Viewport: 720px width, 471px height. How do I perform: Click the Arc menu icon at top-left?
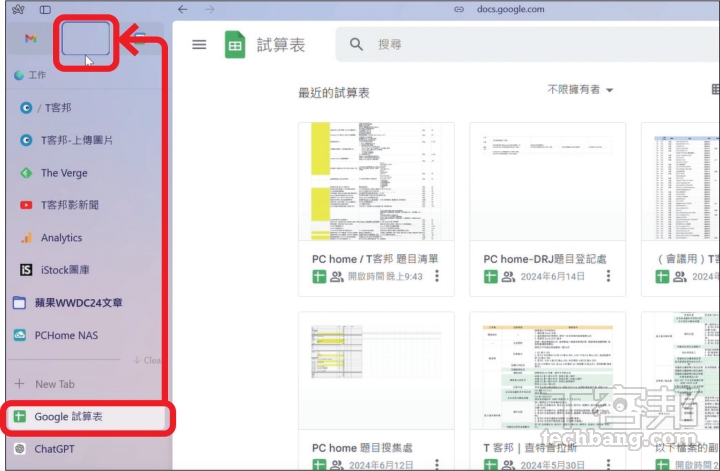tap(18, 9)
